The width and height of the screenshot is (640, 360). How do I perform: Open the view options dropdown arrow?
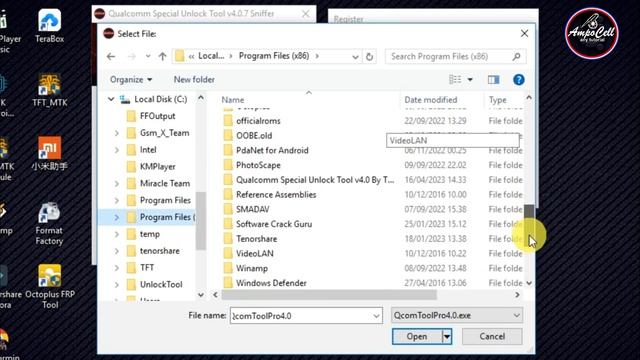(470, 80)
